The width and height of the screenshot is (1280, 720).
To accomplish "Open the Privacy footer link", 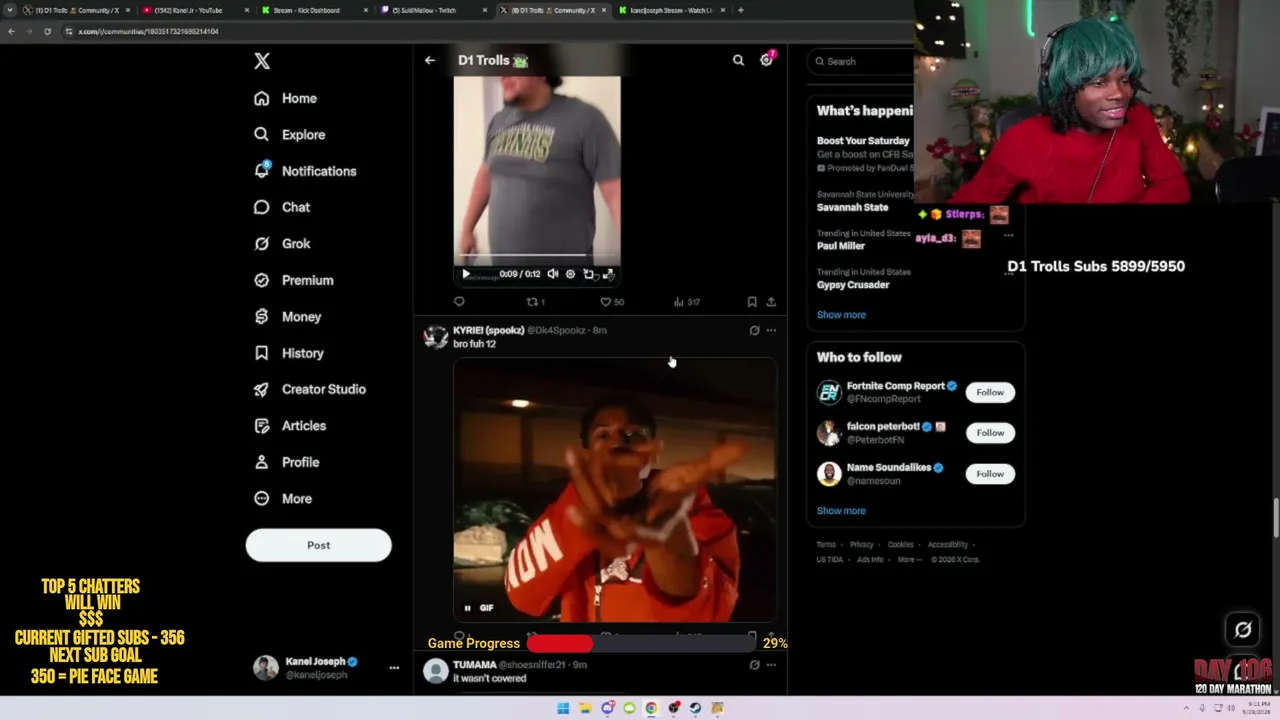I will pos(862,545).
